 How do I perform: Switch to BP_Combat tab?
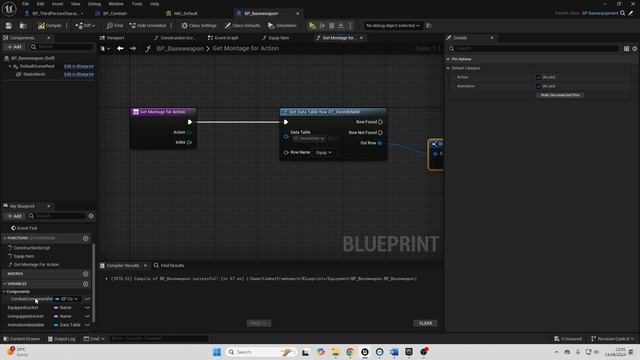(x=112, y=13)
